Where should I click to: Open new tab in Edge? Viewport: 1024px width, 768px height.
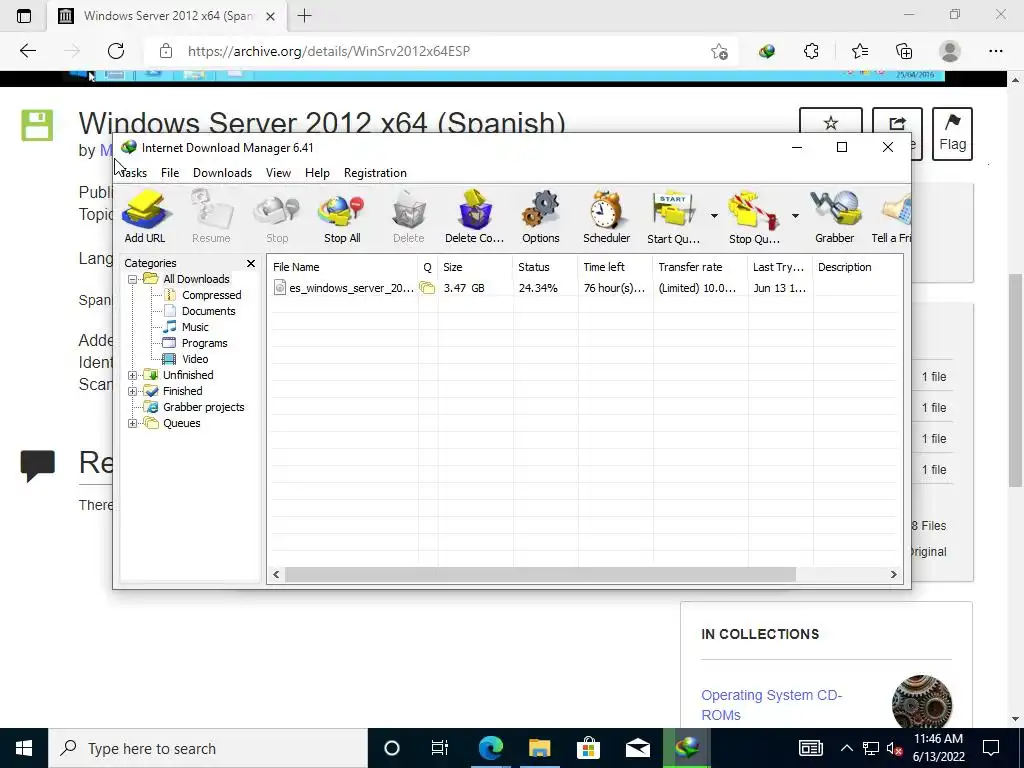pos(304,16)
